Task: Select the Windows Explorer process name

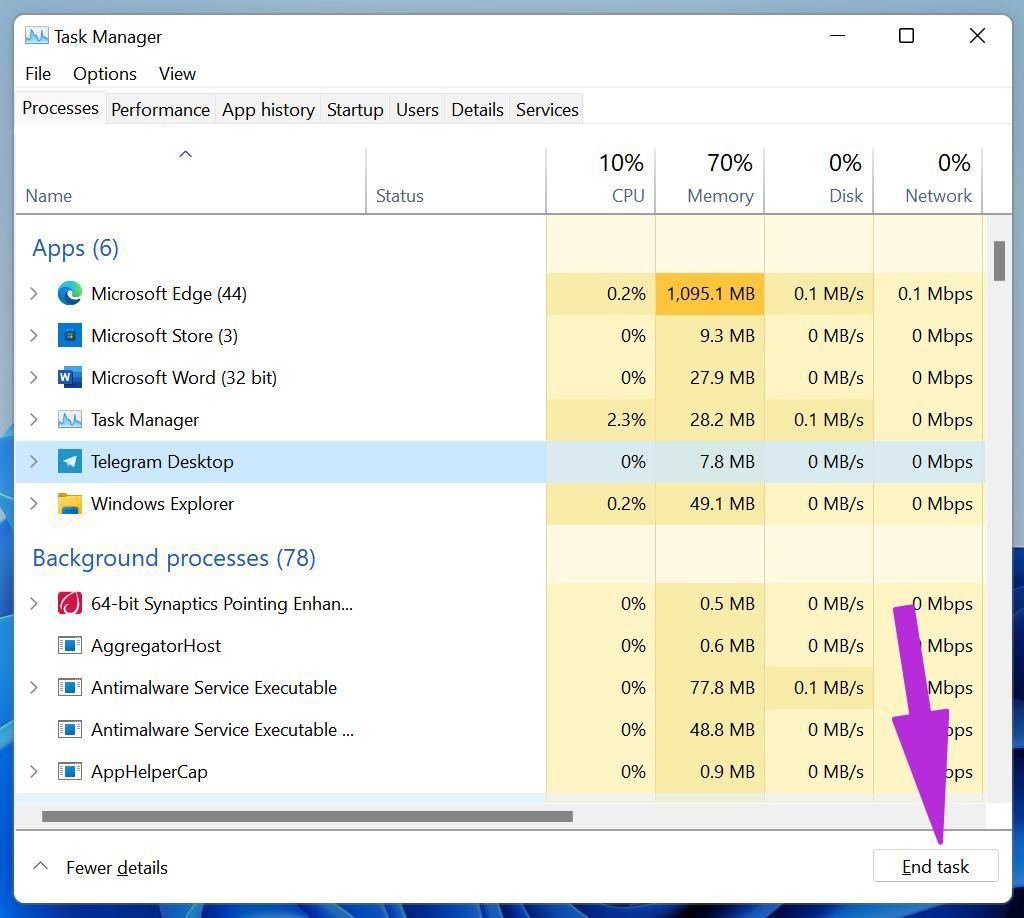Action: click(x=162, y=504)
